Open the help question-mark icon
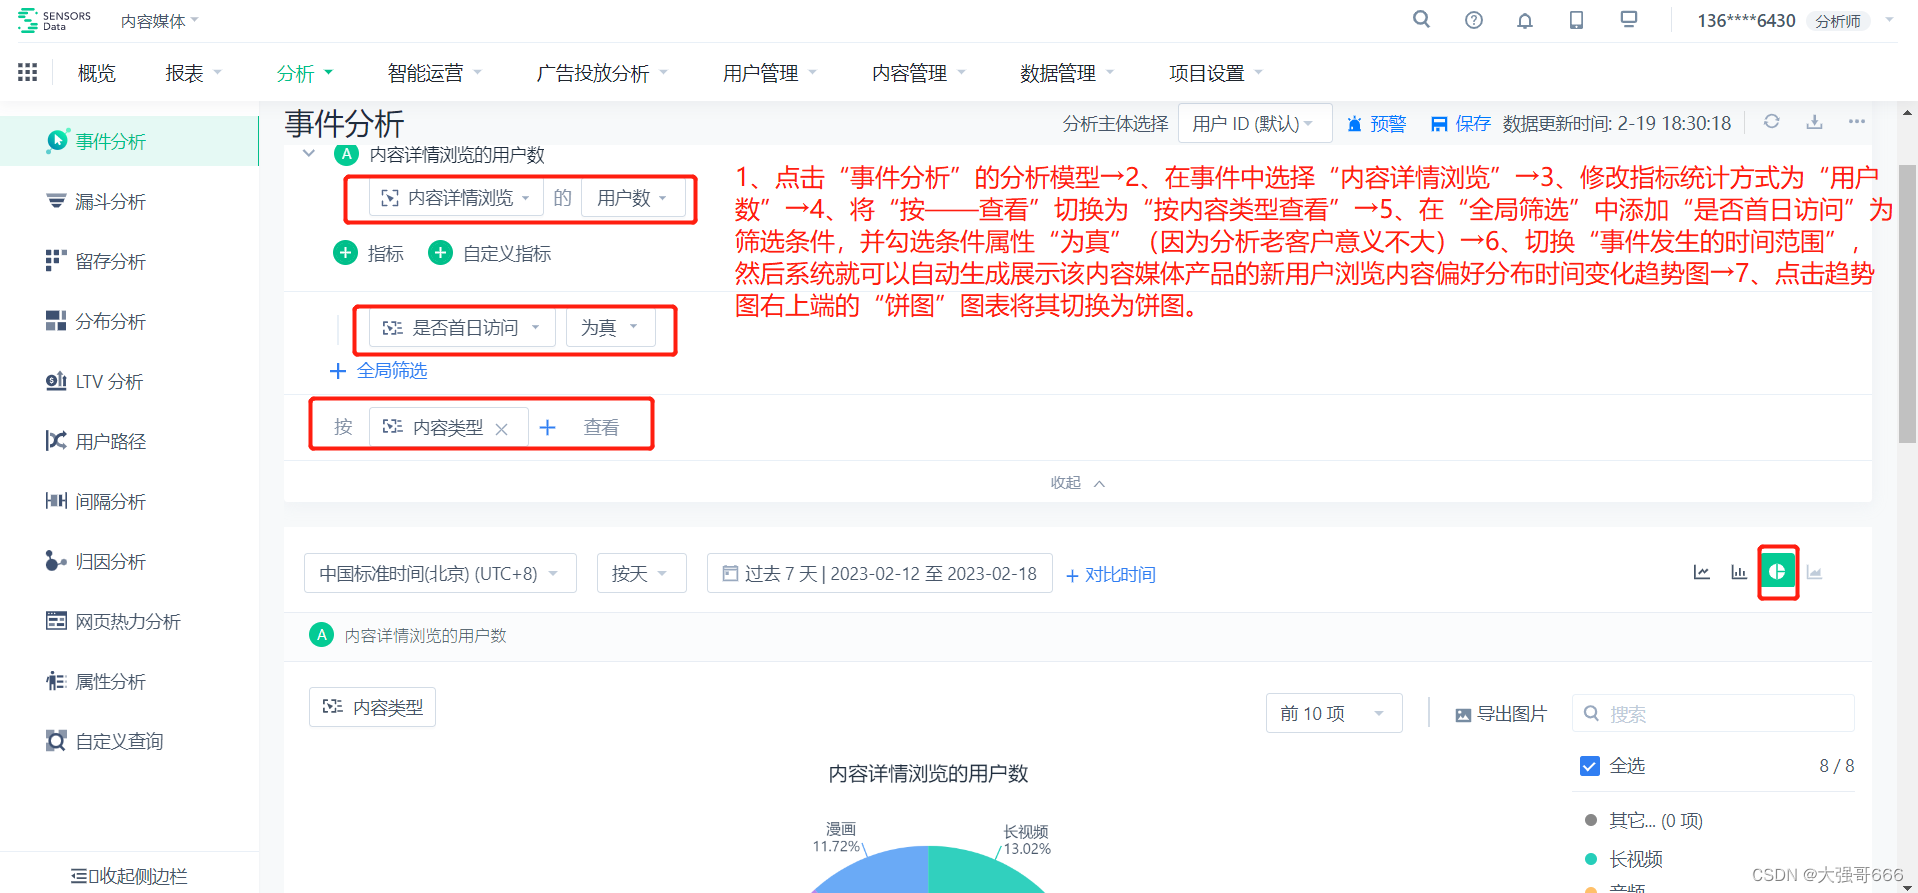Screen dimensions: 1918x893 click(x=1473, y=20)
